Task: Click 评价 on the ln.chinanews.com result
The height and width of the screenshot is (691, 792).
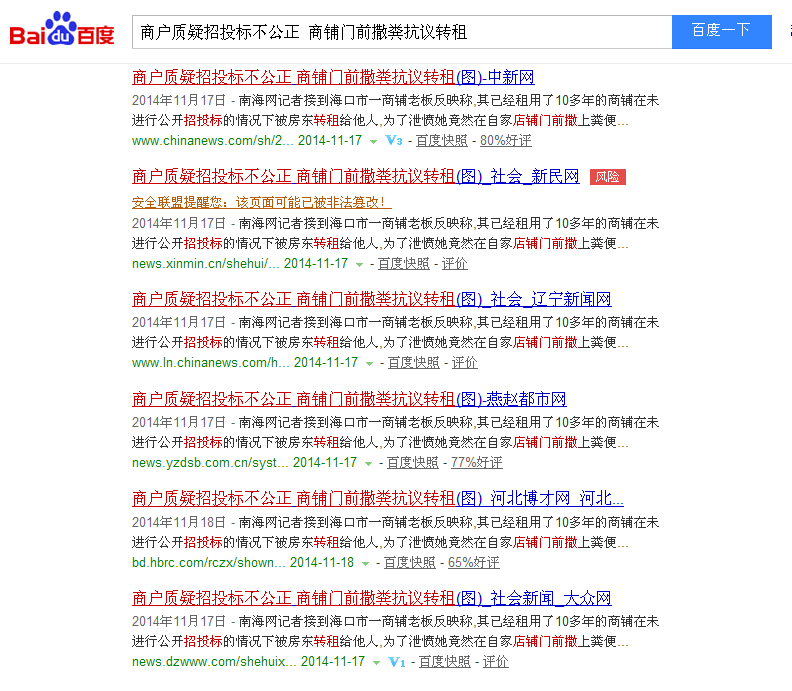Action: [x=465, y=362]
